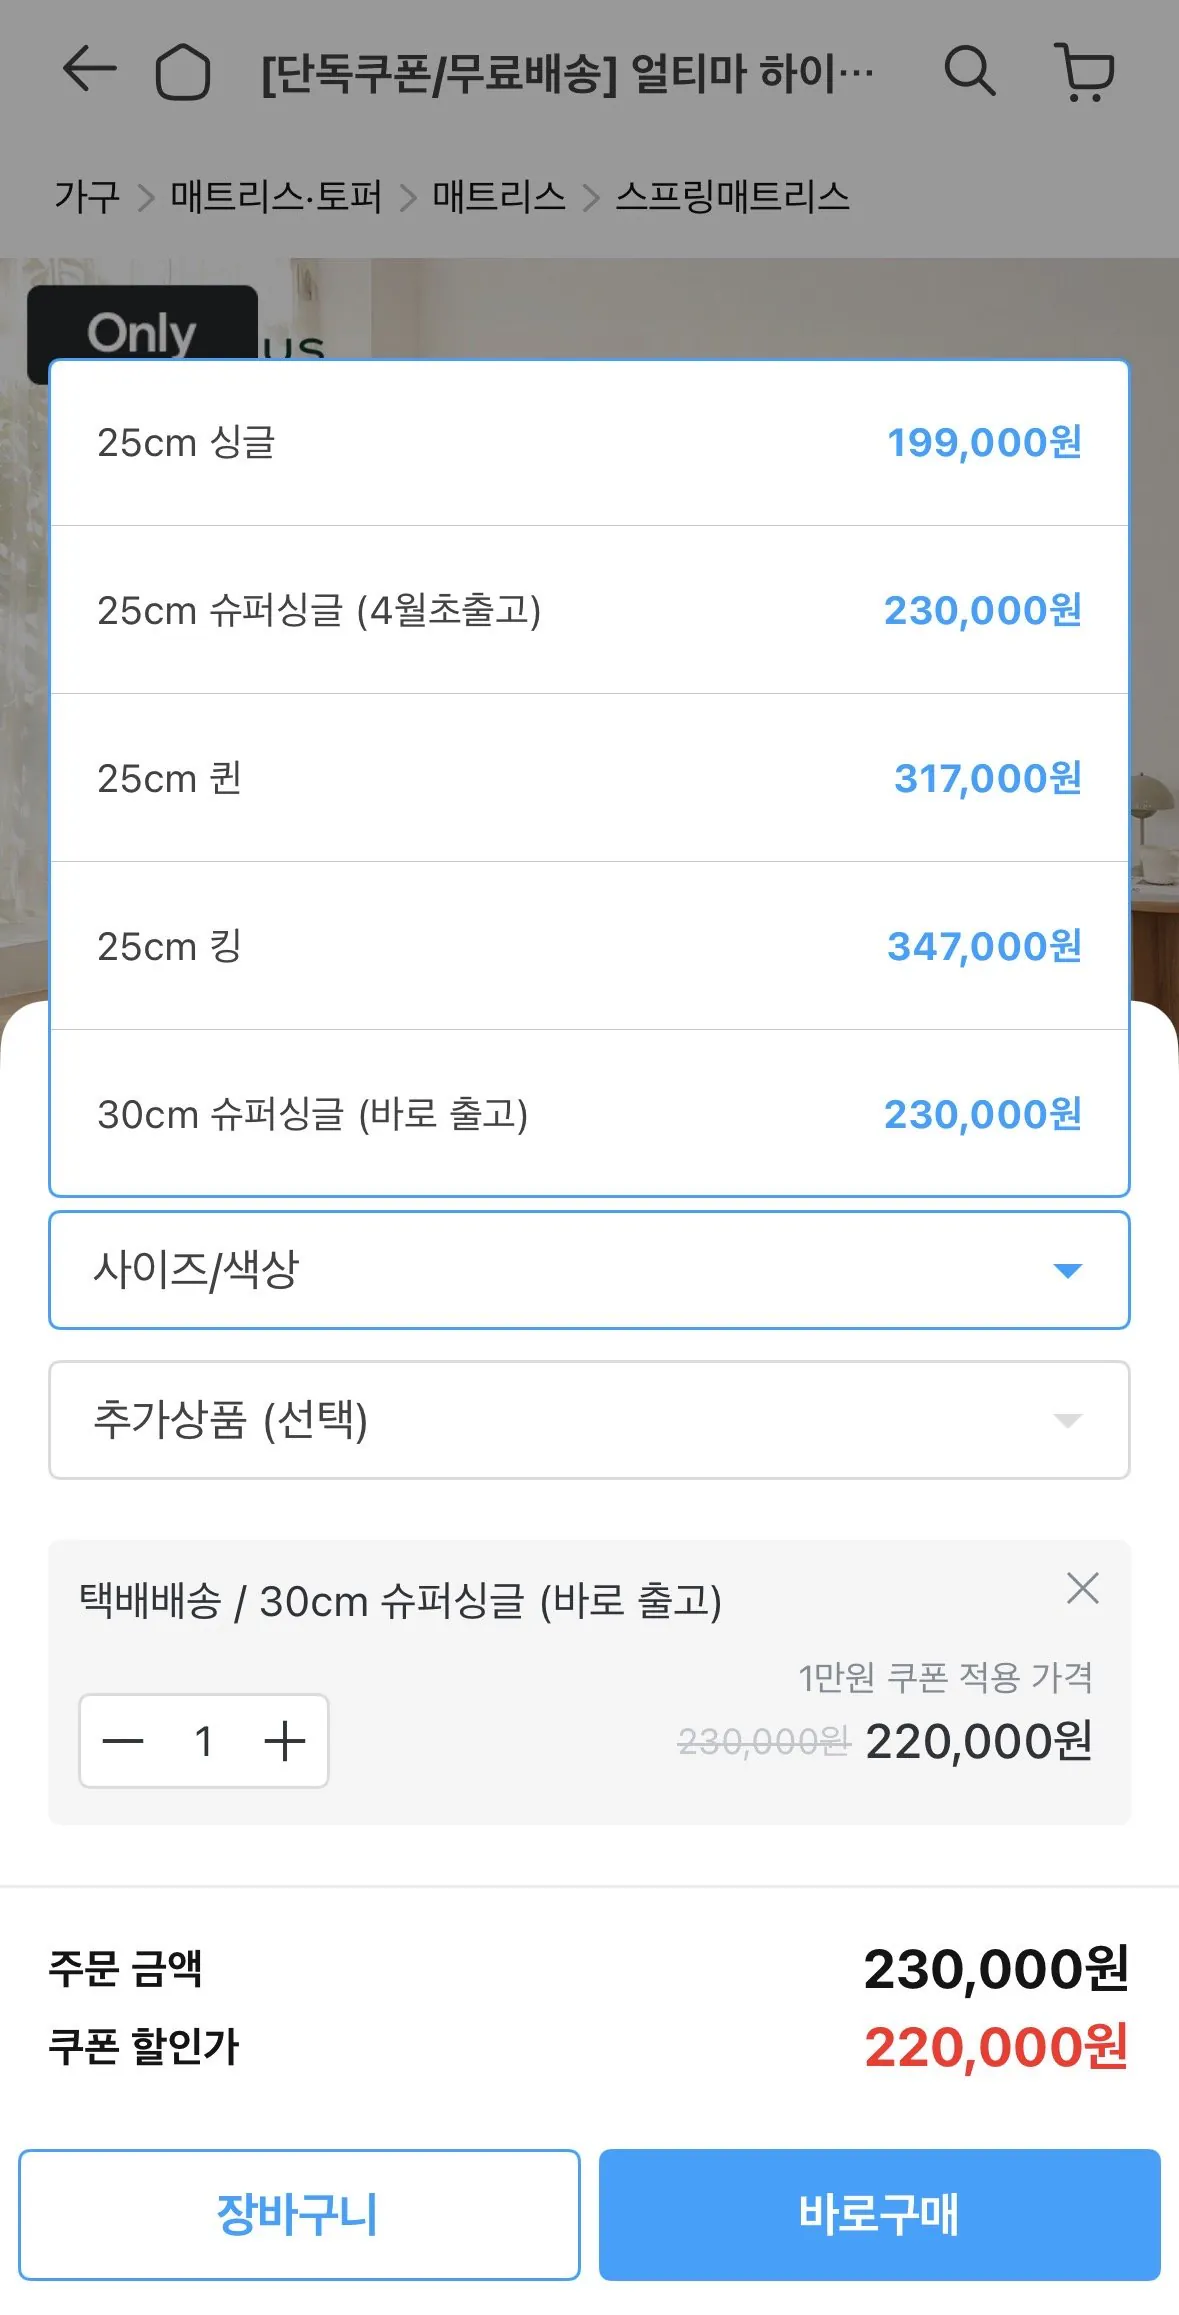Choose 30cm 슈퍼싱글 (바로 출고) option
Viewport: 1179px width, 2315px height.
click(x=589, y=1114)
